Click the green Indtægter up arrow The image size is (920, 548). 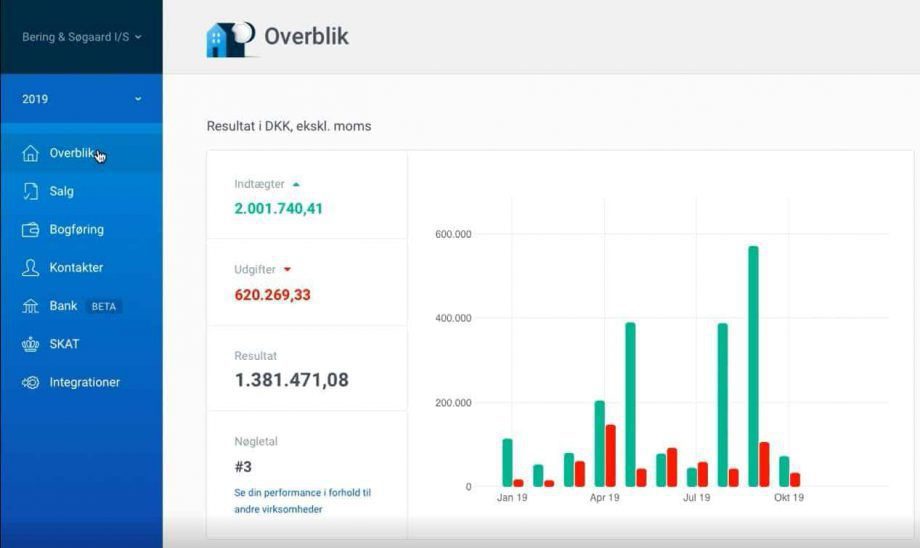pyautogui.click(x=296, y=184)
